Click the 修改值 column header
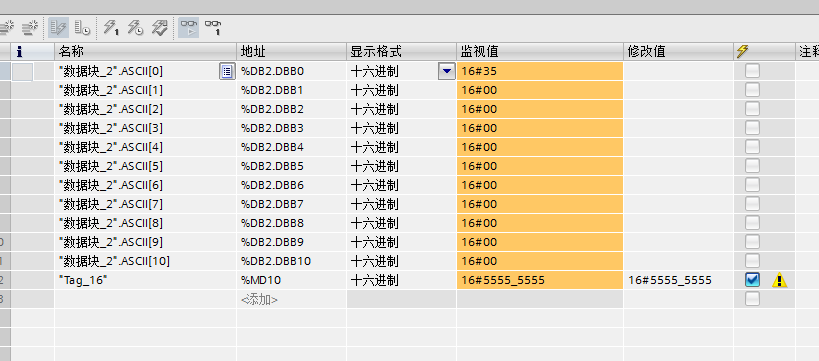The width and height of the screenshot is (819, 361). tap(678, 51)
